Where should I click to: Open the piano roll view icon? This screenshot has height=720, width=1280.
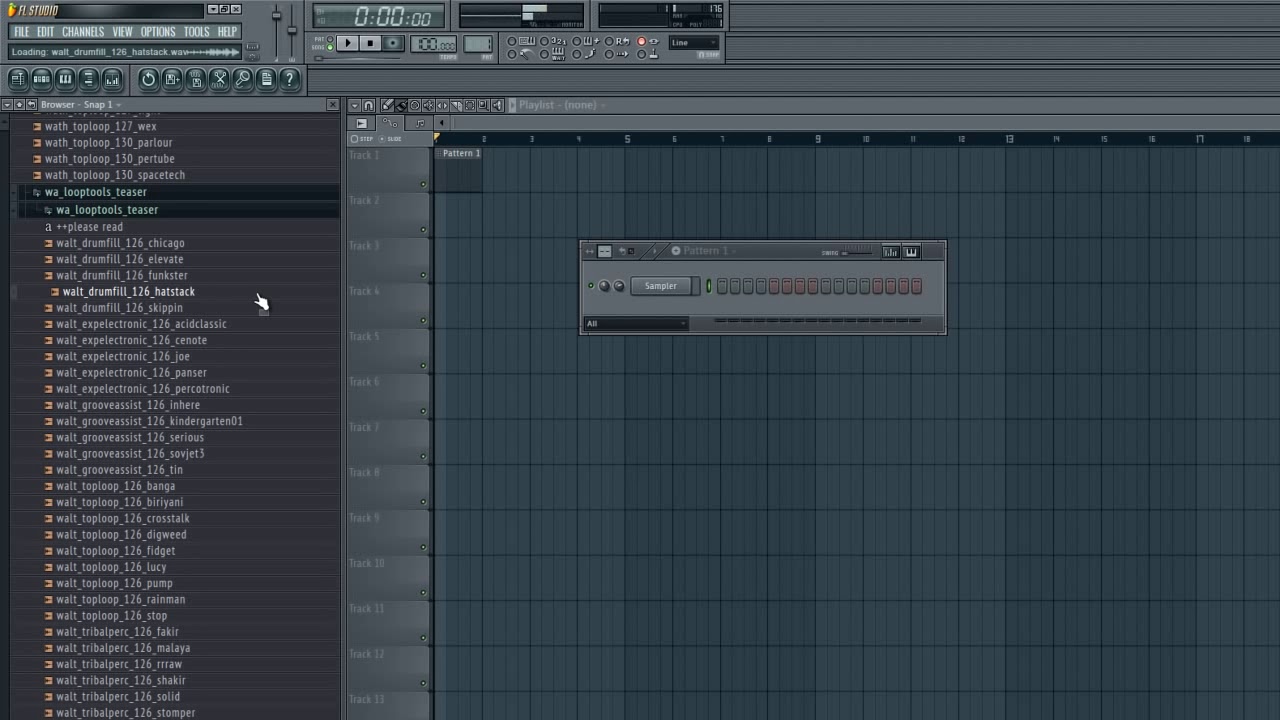tap(65, 79)
